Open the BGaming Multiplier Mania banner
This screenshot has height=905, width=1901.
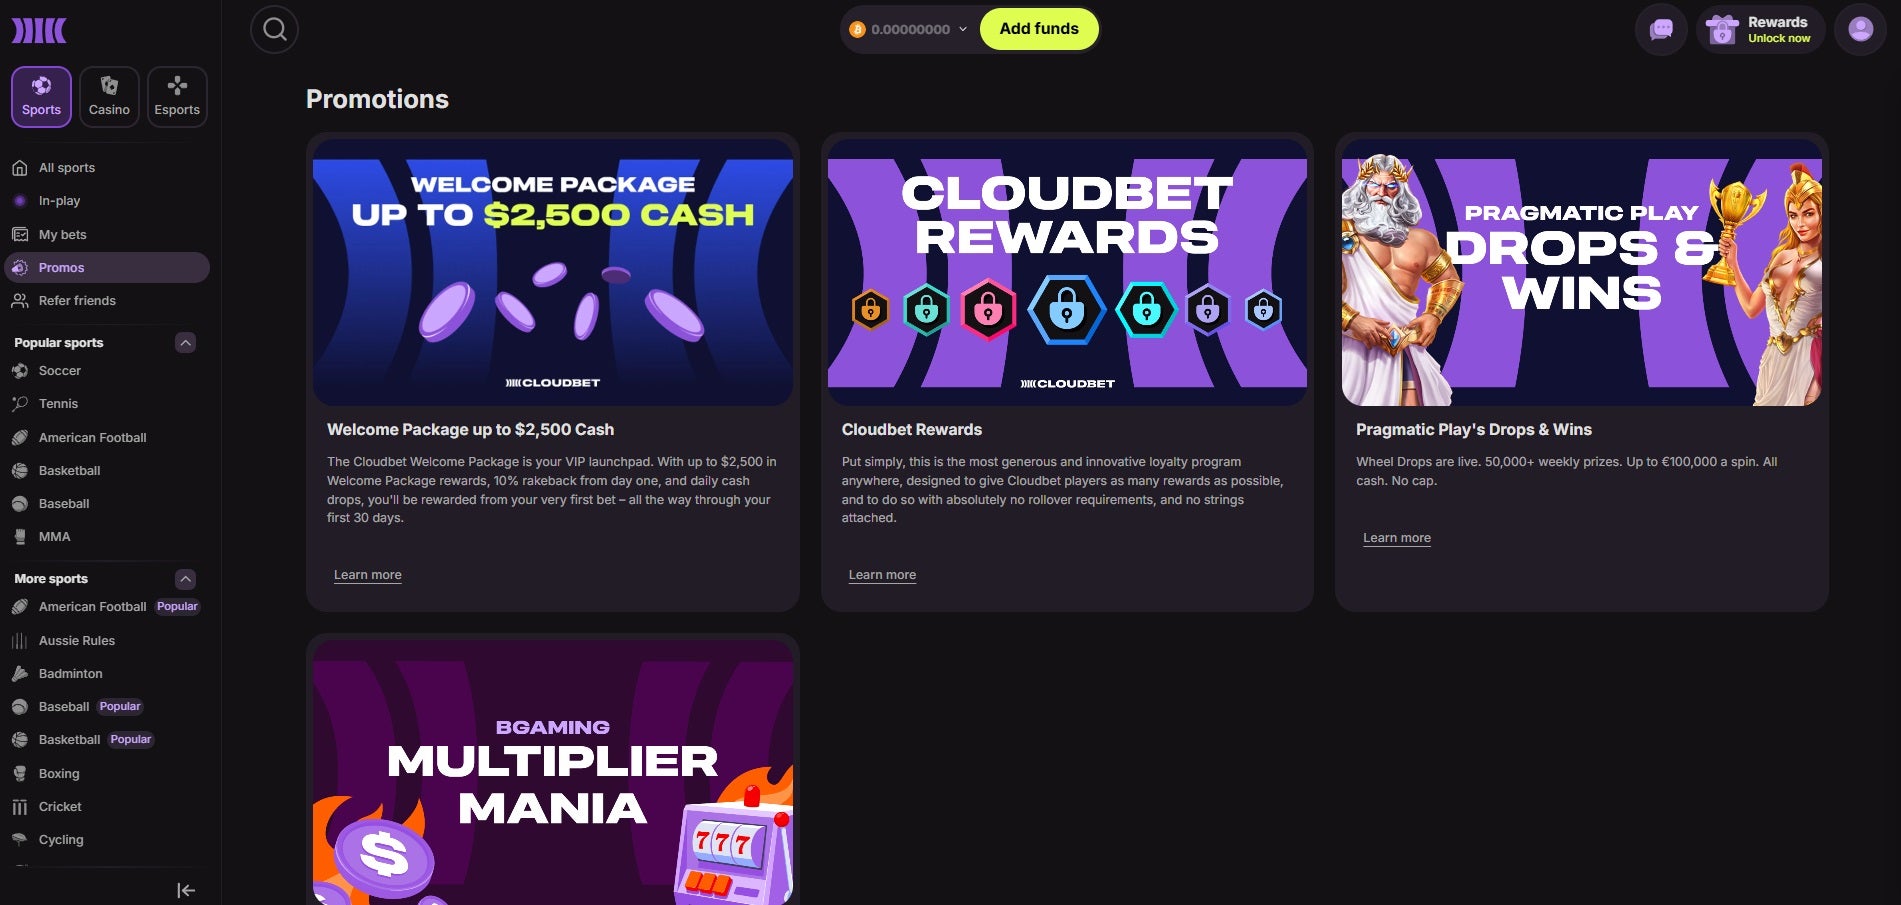(x=553, y=773)
